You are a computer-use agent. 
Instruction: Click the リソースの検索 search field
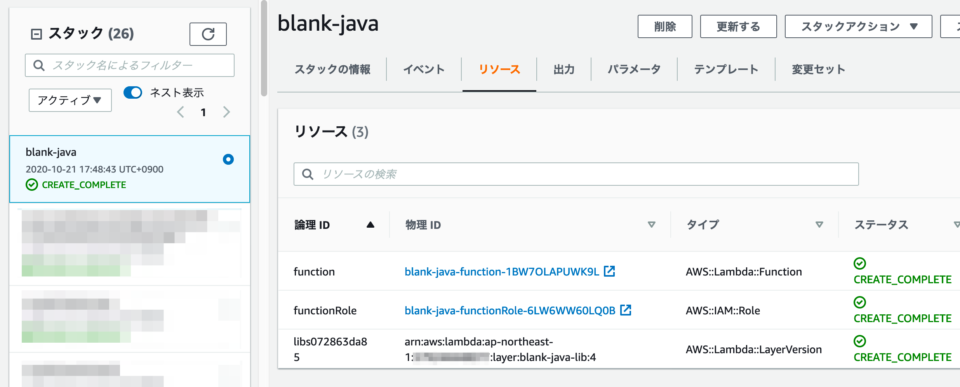click(576, 174)
